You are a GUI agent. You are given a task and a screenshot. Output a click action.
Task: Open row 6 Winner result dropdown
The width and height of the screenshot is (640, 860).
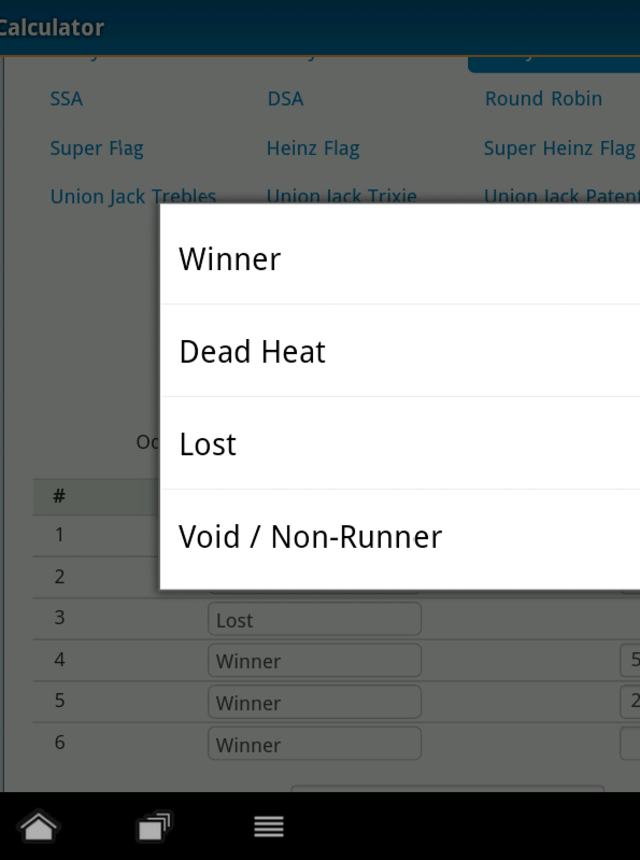(314, 744)
